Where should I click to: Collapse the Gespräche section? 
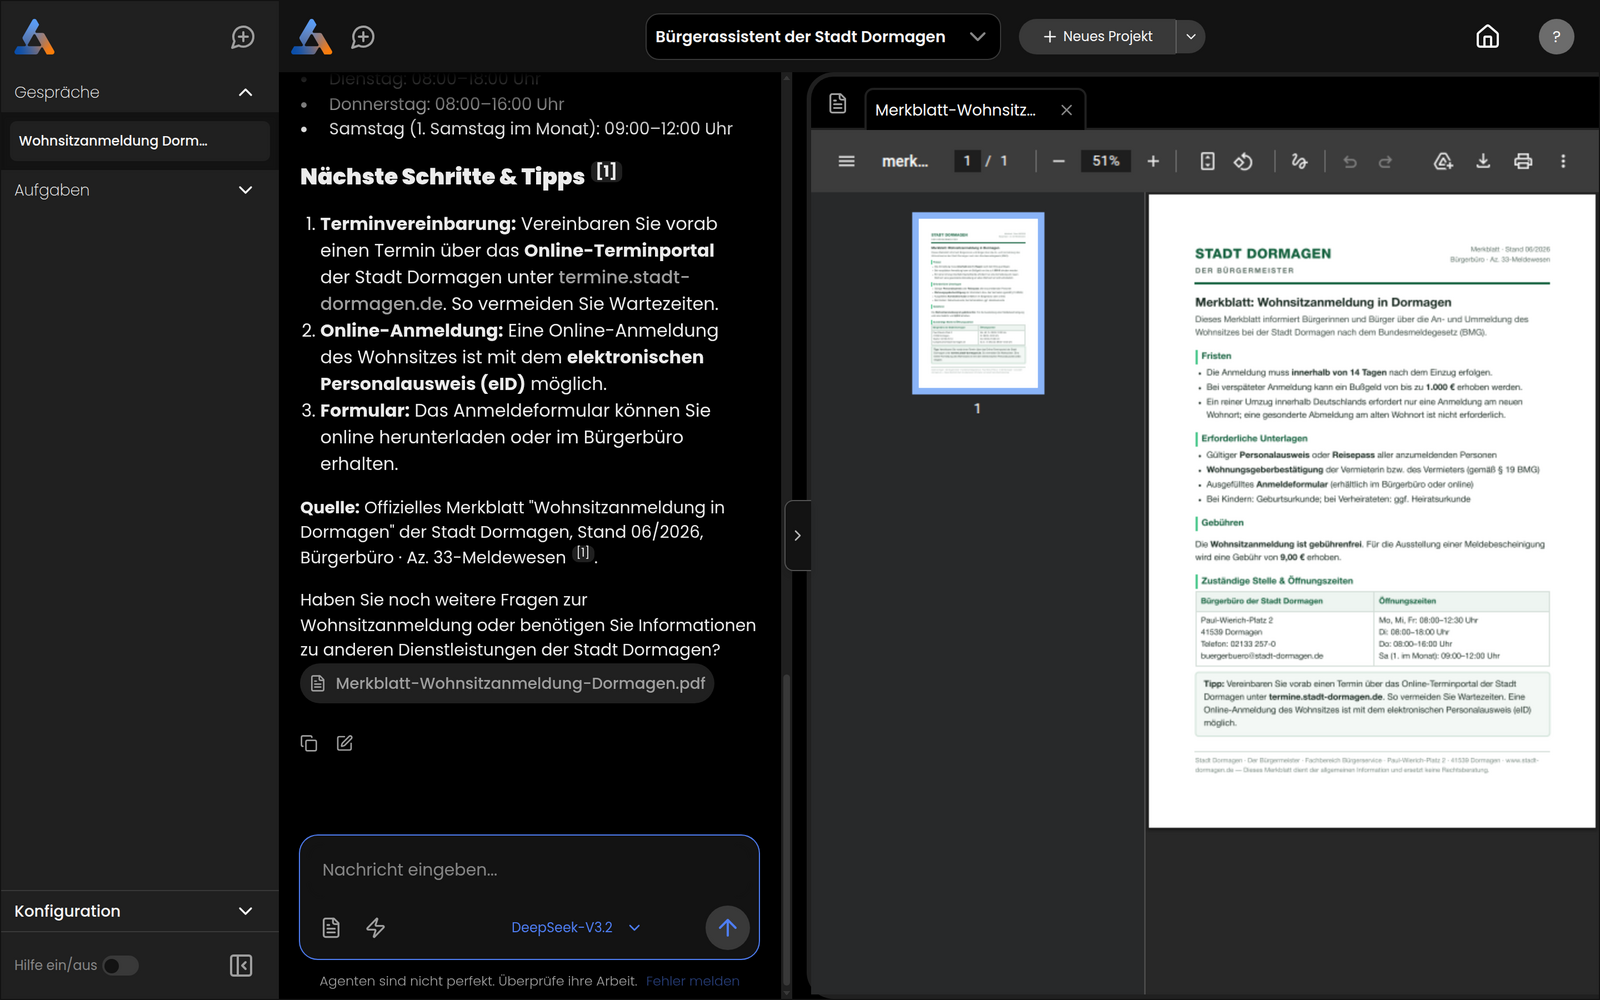245,92
